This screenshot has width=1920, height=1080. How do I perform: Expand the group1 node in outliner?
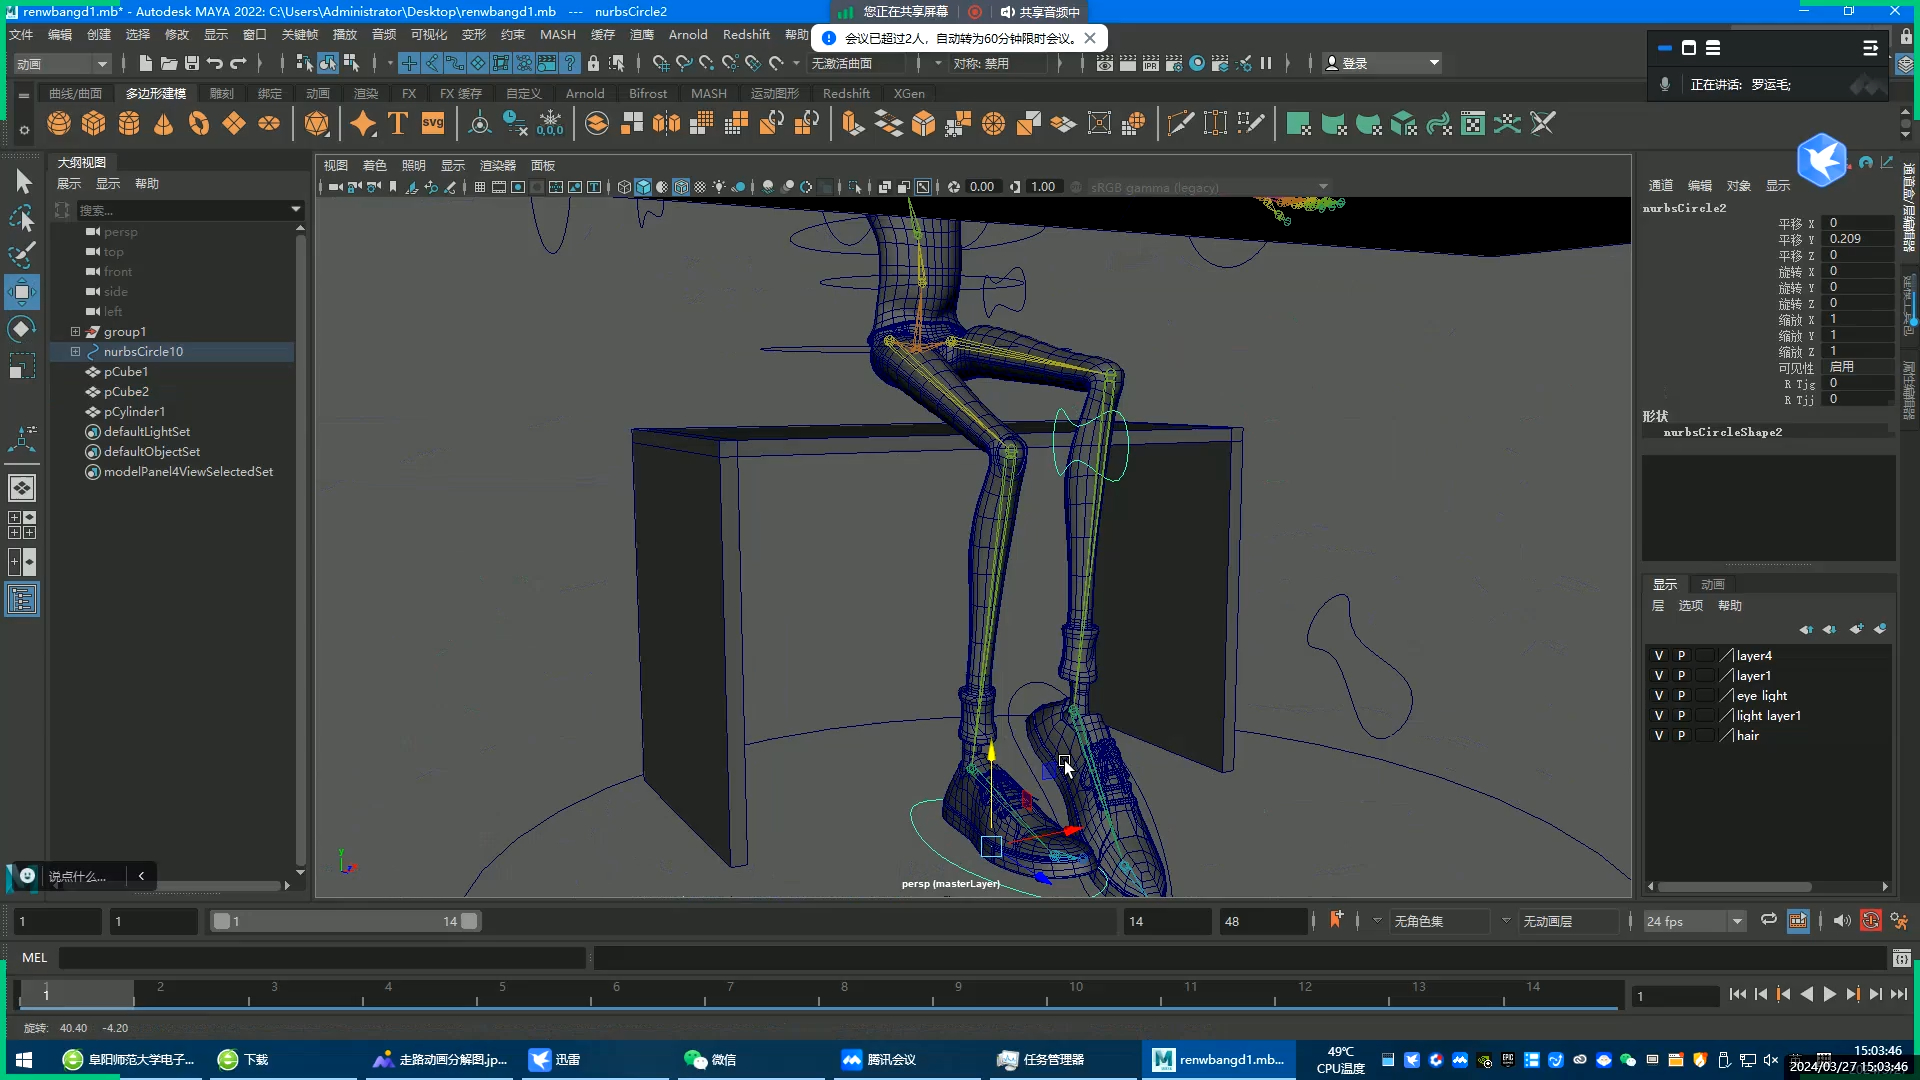coord(75,332)
